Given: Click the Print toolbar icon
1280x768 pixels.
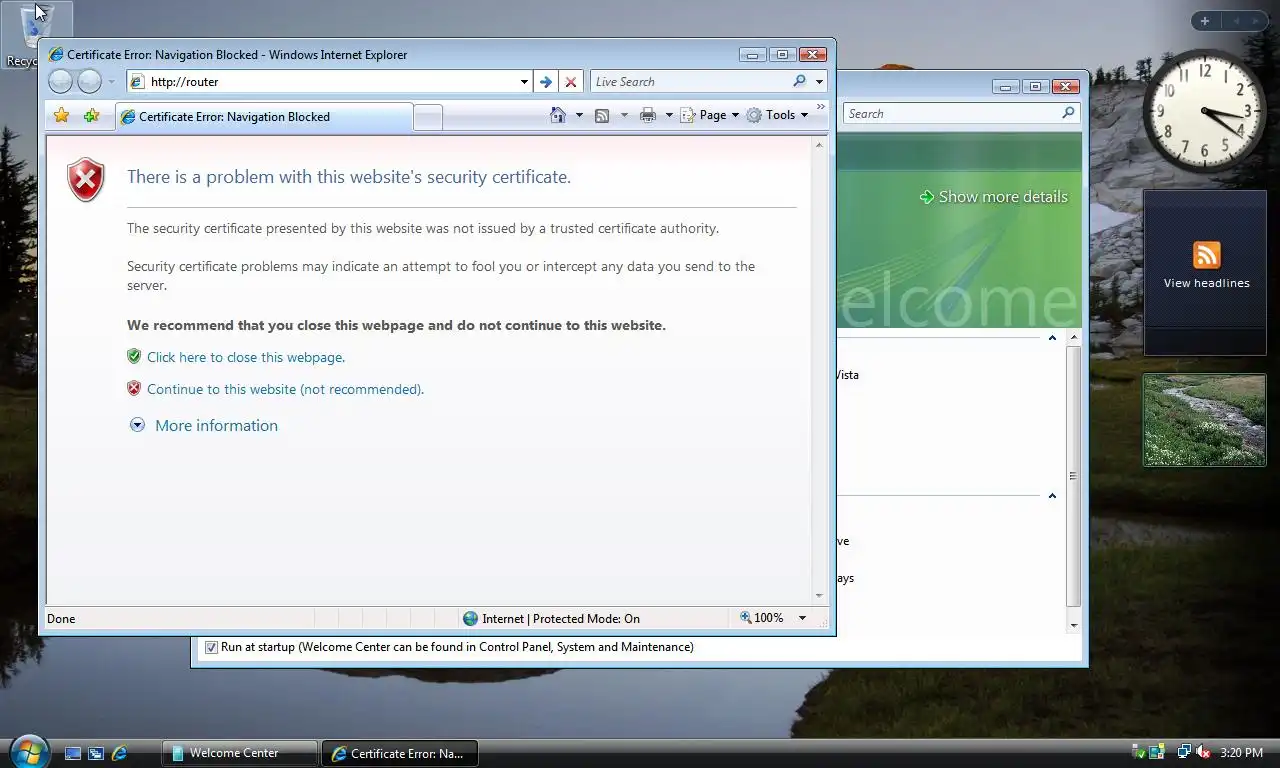Looking at the screenshot, I should coord(648,115).
